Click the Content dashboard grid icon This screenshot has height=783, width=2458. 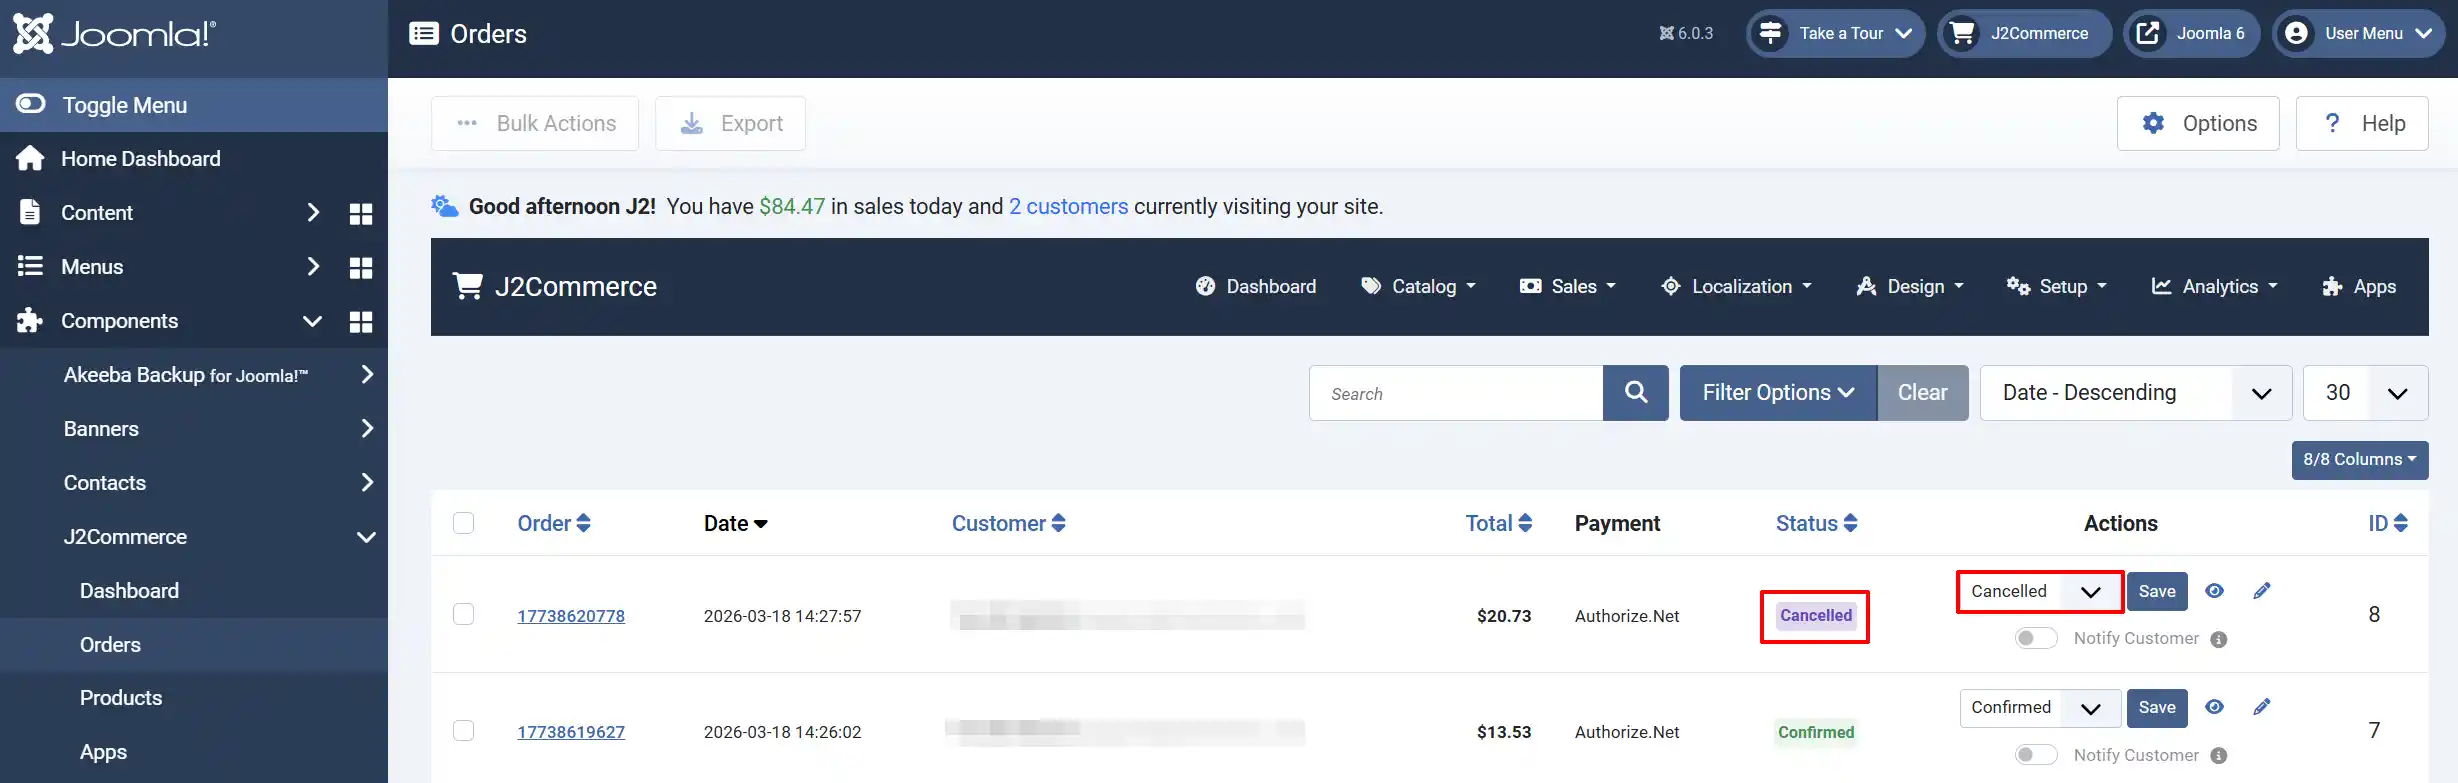361,213
